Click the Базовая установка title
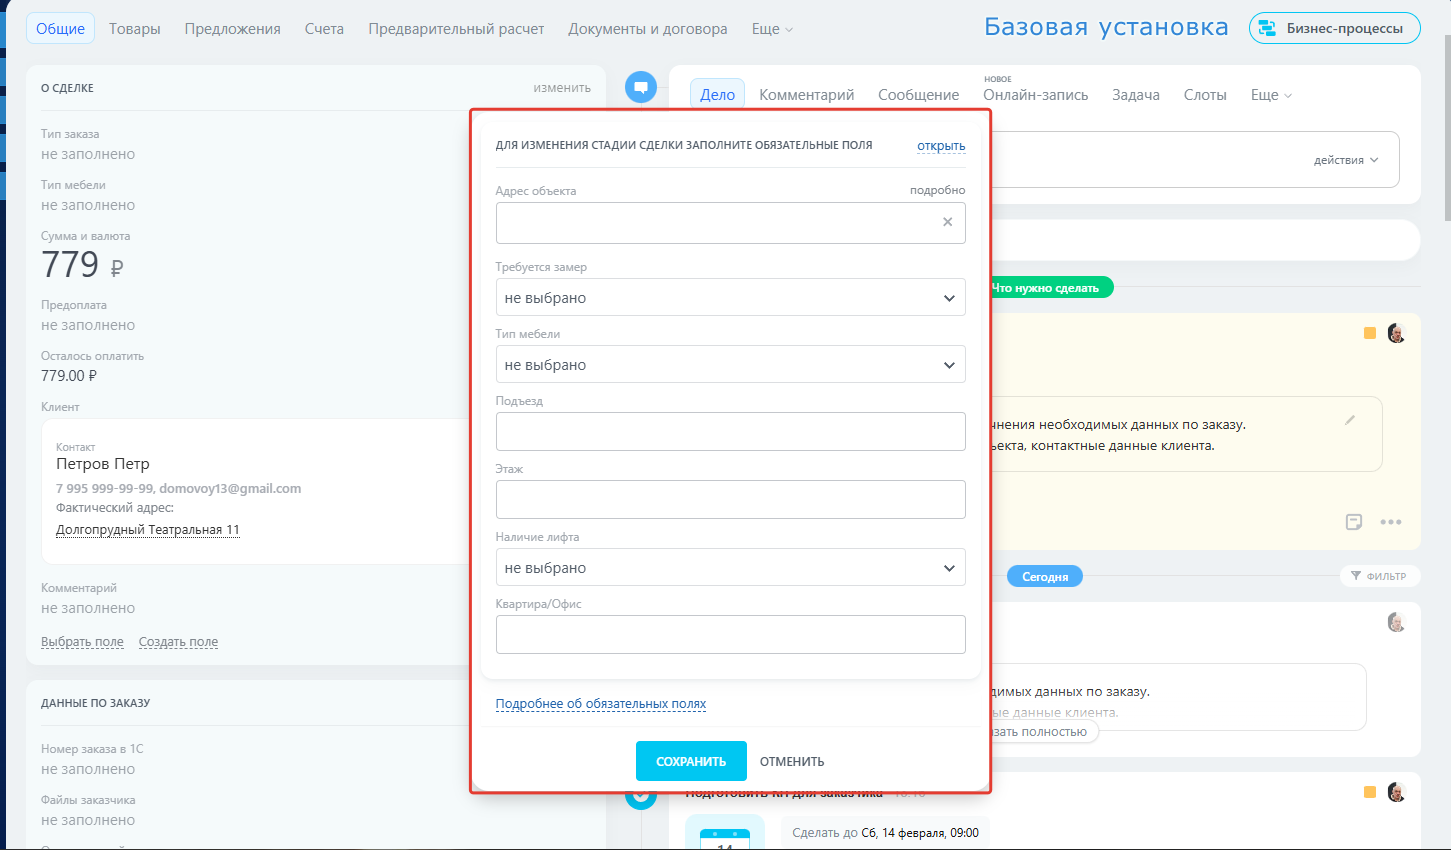 point(1106,27)
